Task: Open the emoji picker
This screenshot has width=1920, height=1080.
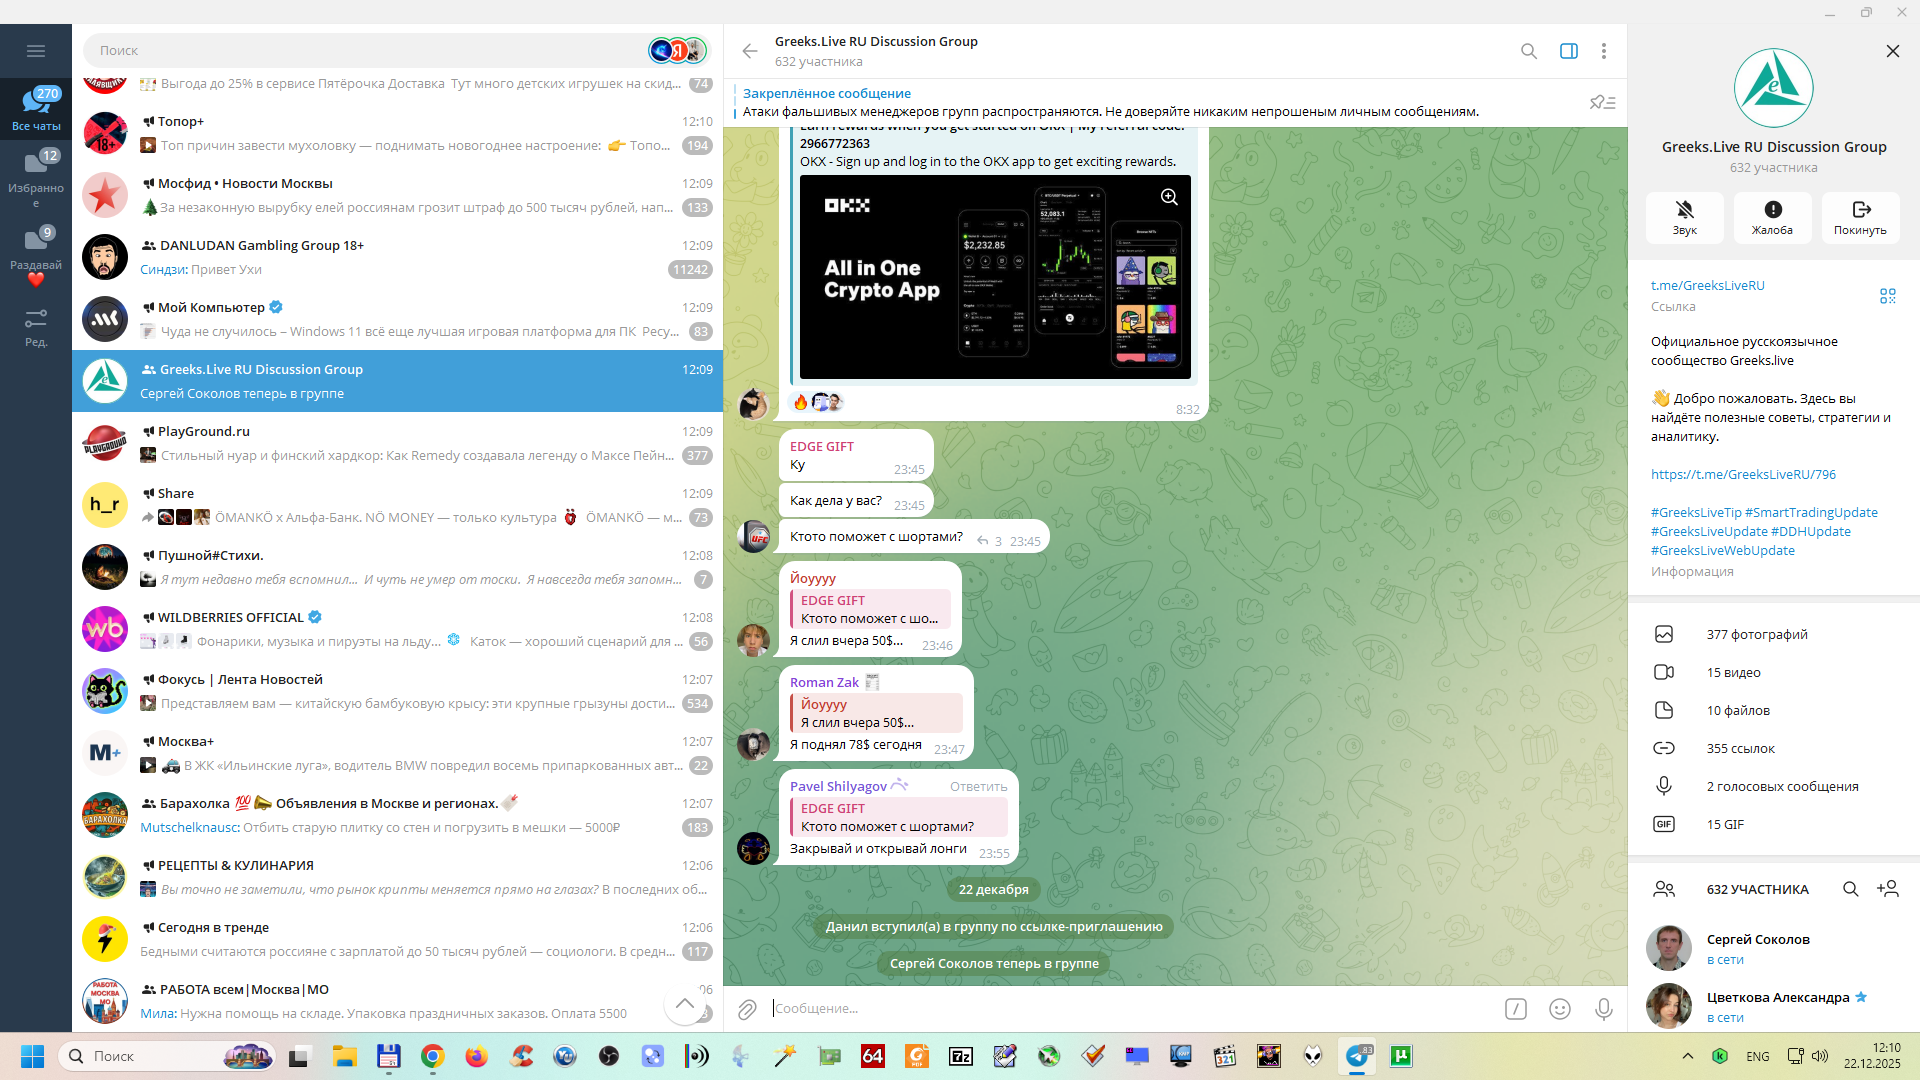Action: tap(1559, 1009)
